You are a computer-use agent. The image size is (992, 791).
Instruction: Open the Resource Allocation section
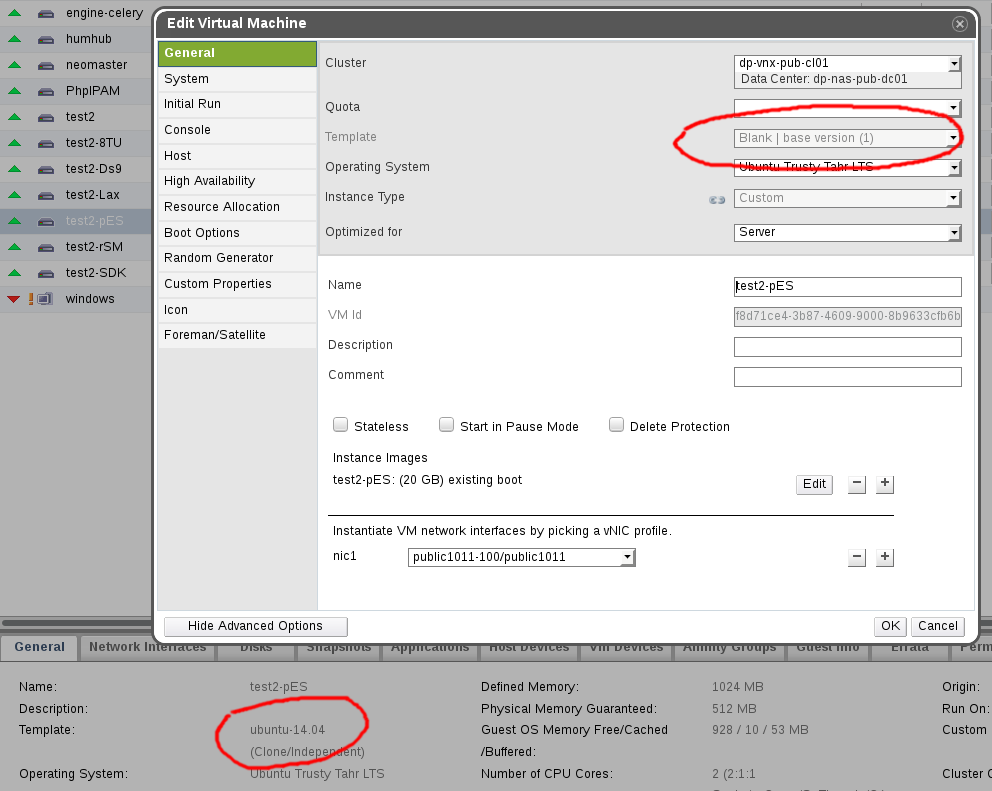[222, 207]
